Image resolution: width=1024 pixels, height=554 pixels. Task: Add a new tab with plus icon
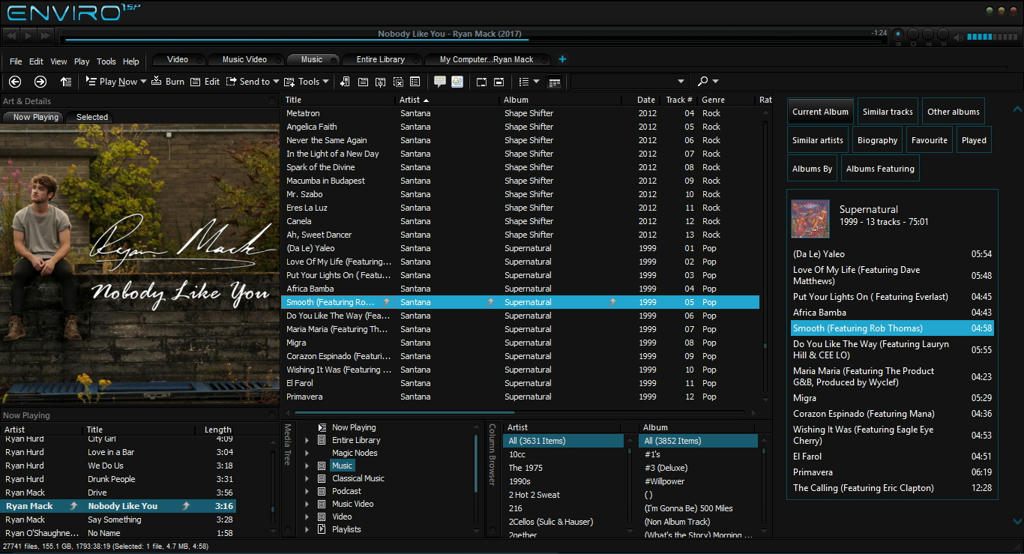562,59
